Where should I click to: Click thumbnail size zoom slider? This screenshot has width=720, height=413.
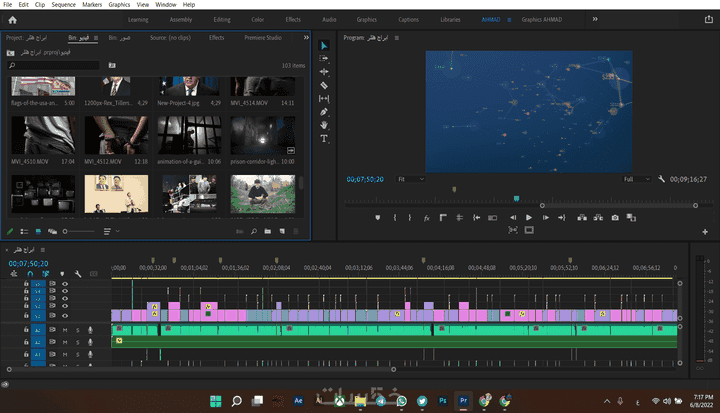click(66, 231)
